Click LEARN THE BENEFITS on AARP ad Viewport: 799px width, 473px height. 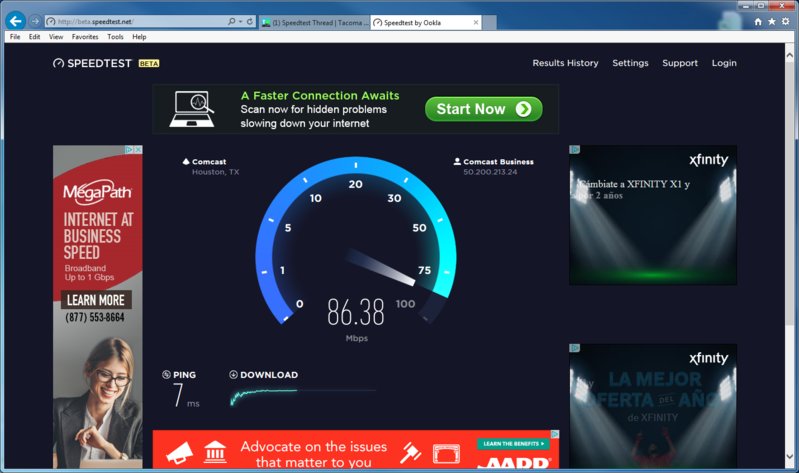(x=513, y=444)
